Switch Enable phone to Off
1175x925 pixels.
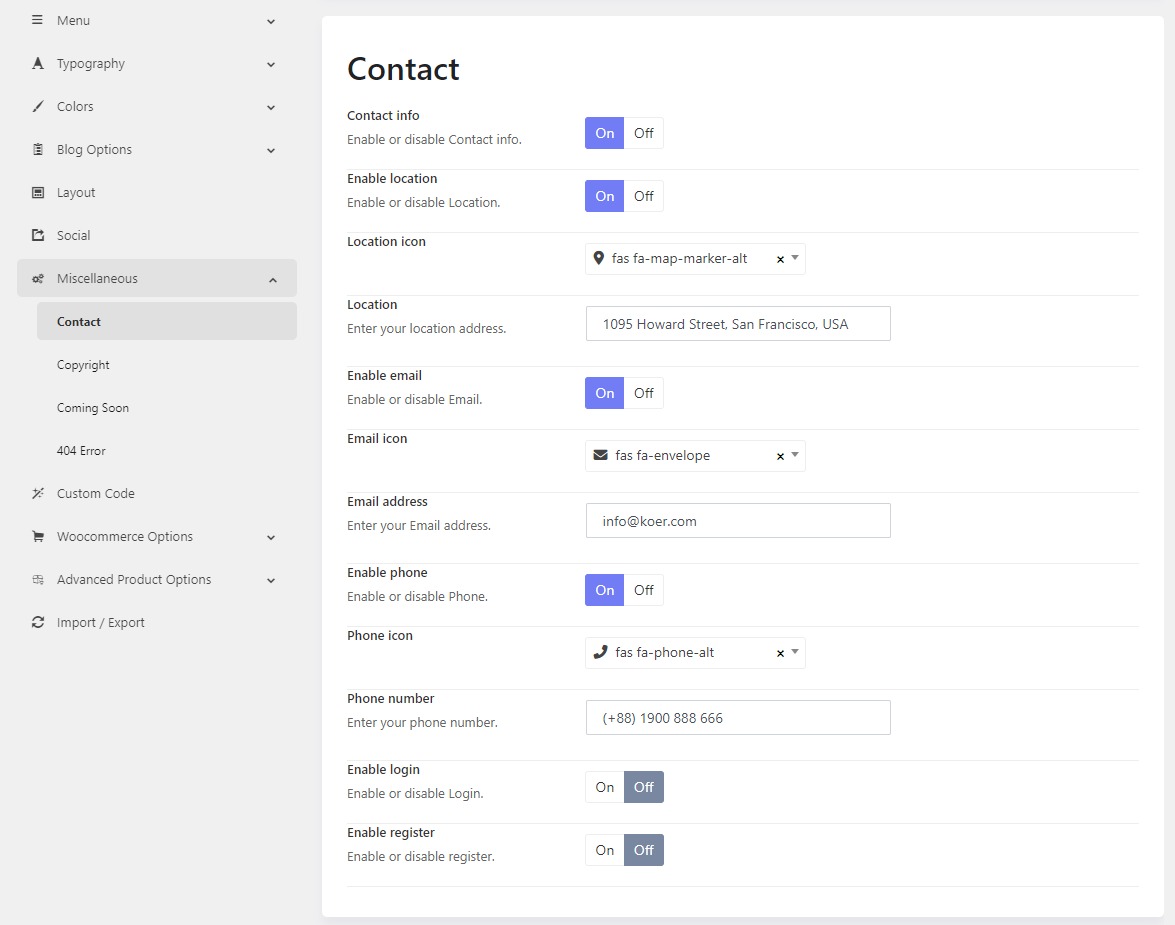[644, 591]
